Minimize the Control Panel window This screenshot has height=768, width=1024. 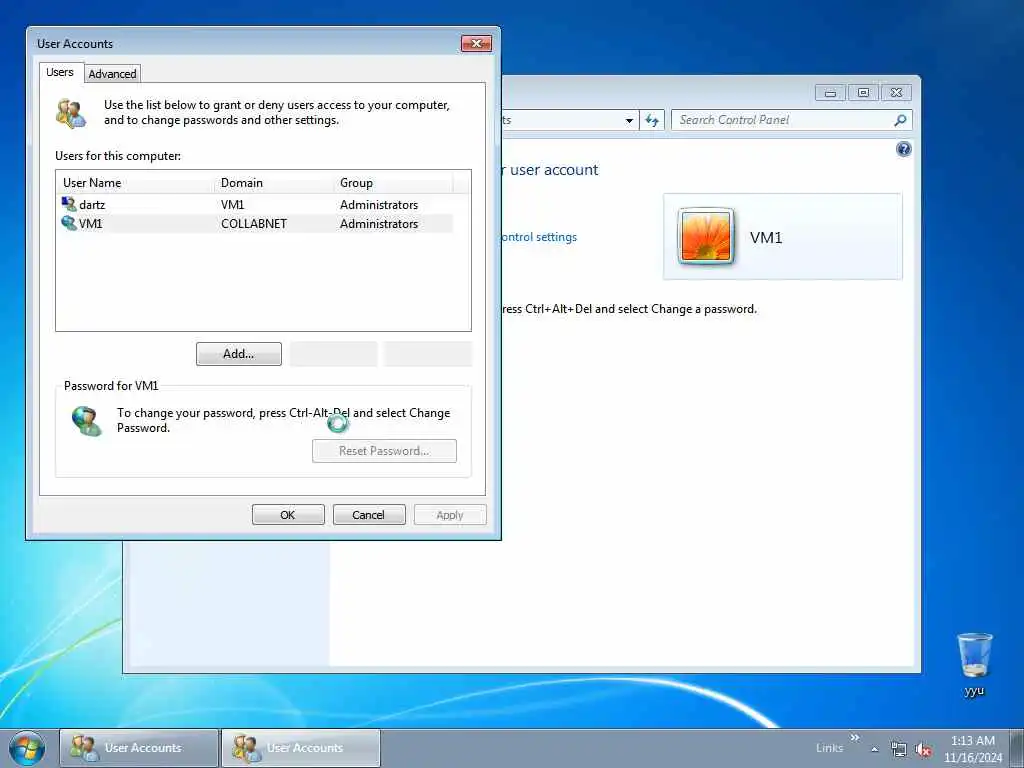click(x=830, y=93)
